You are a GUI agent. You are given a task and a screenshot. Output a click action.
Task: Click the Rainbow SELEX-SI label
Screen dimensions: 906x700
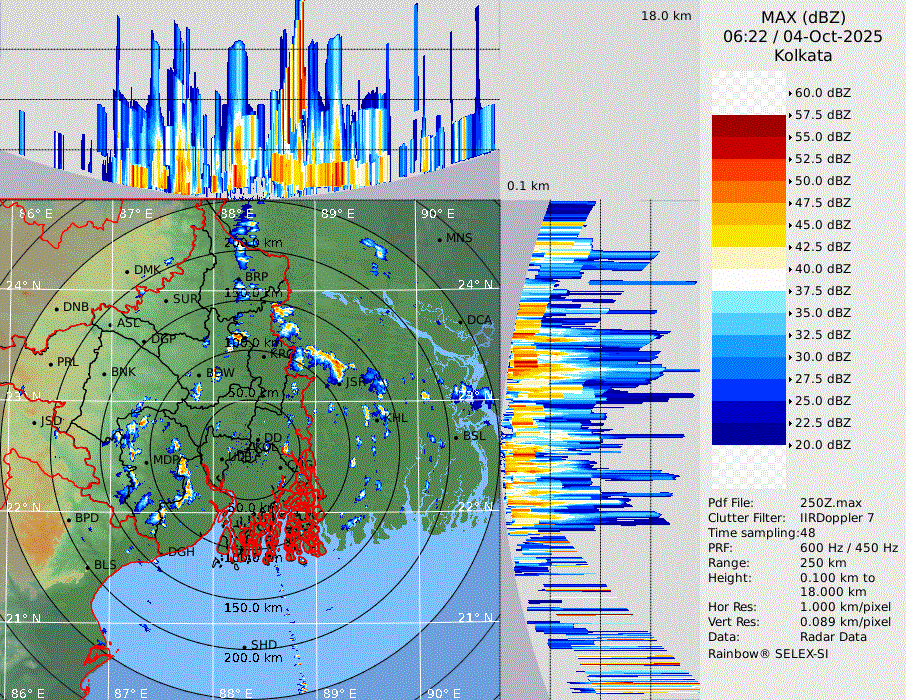[768, 653]
